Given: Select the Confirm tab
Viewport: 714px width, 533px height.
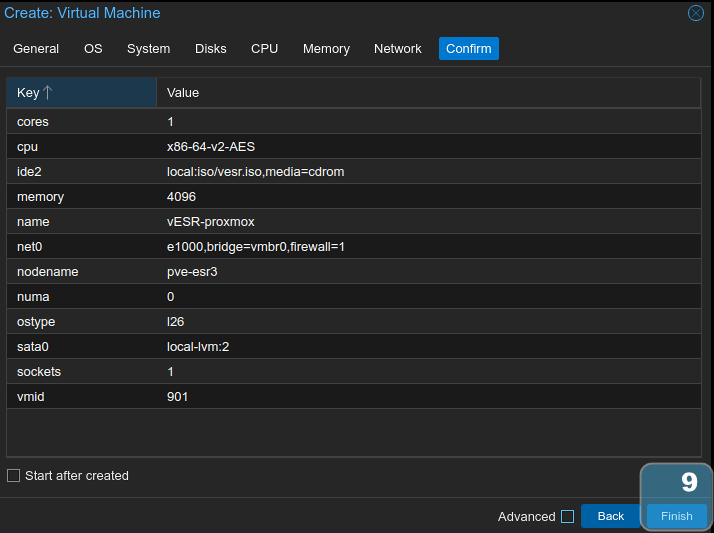Looking at the screenshot, I should 468,48.
